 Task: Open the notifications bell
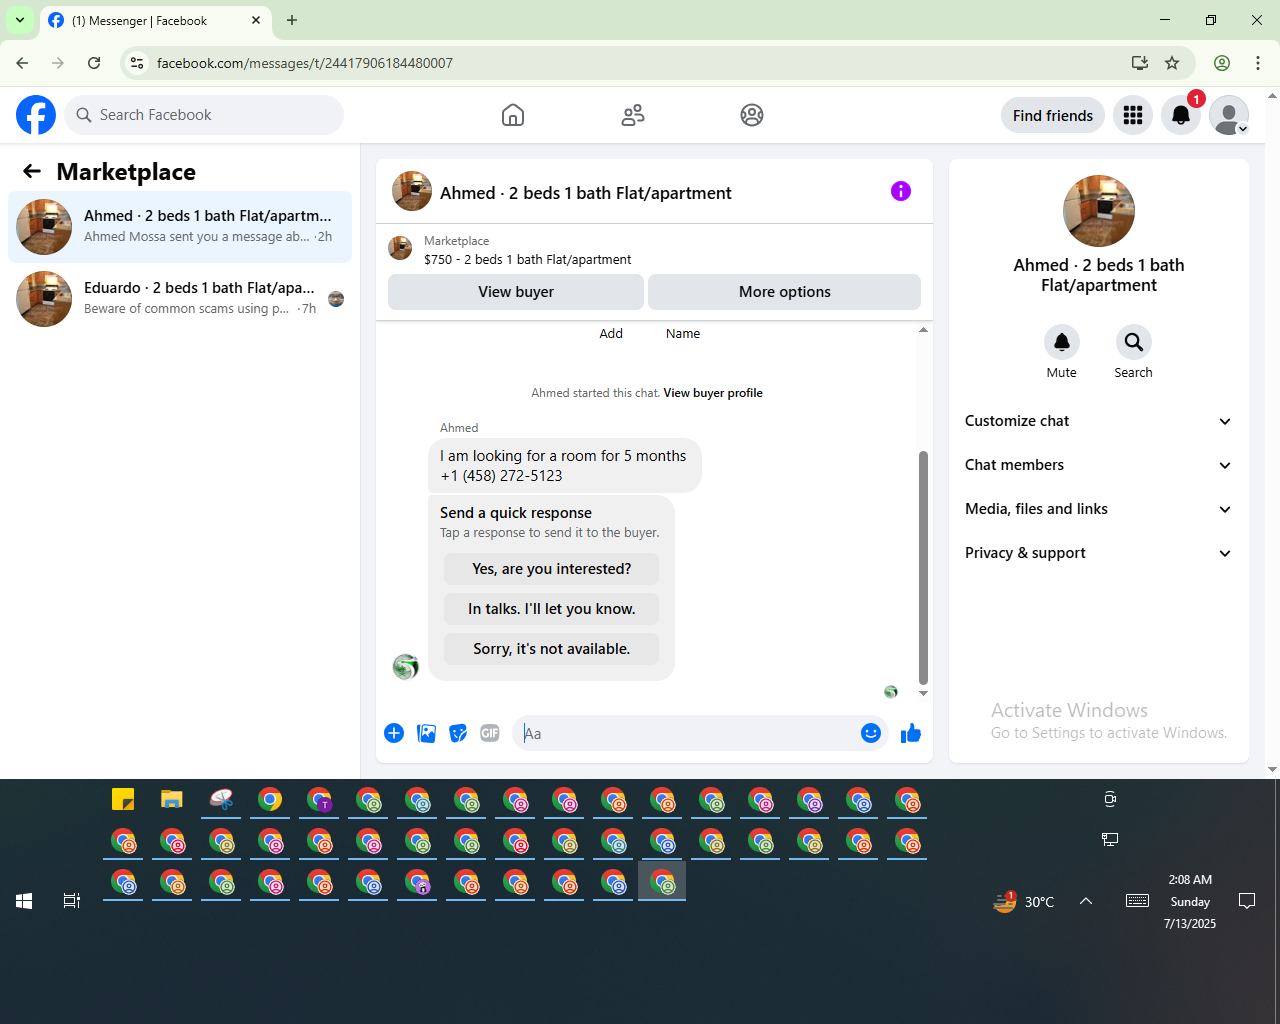point(1181,115)
